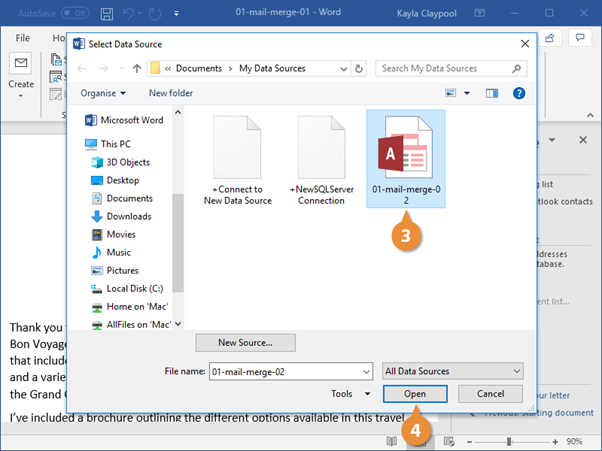The height and width of the screenshot is (451, 602).
Task: Open Ribbon Display Options icon in title bar
Action: (x=480, y=13)
